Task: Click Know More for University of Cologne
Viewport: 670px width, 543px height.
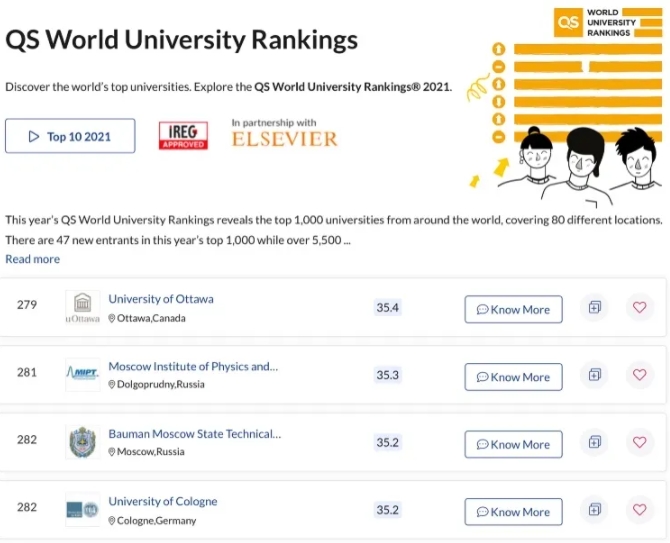Action: (x=513, y=512)
